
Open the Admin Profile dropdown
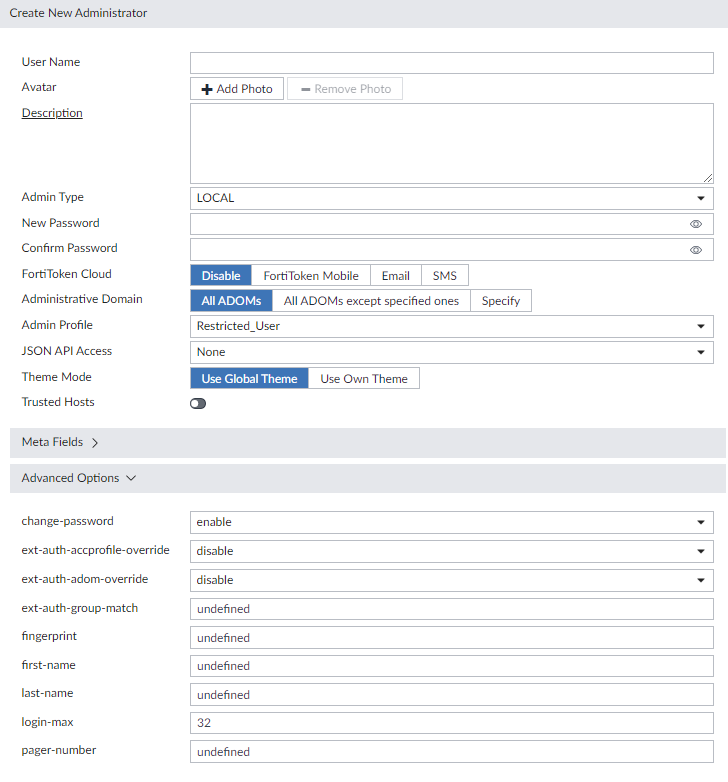[451, 326]
